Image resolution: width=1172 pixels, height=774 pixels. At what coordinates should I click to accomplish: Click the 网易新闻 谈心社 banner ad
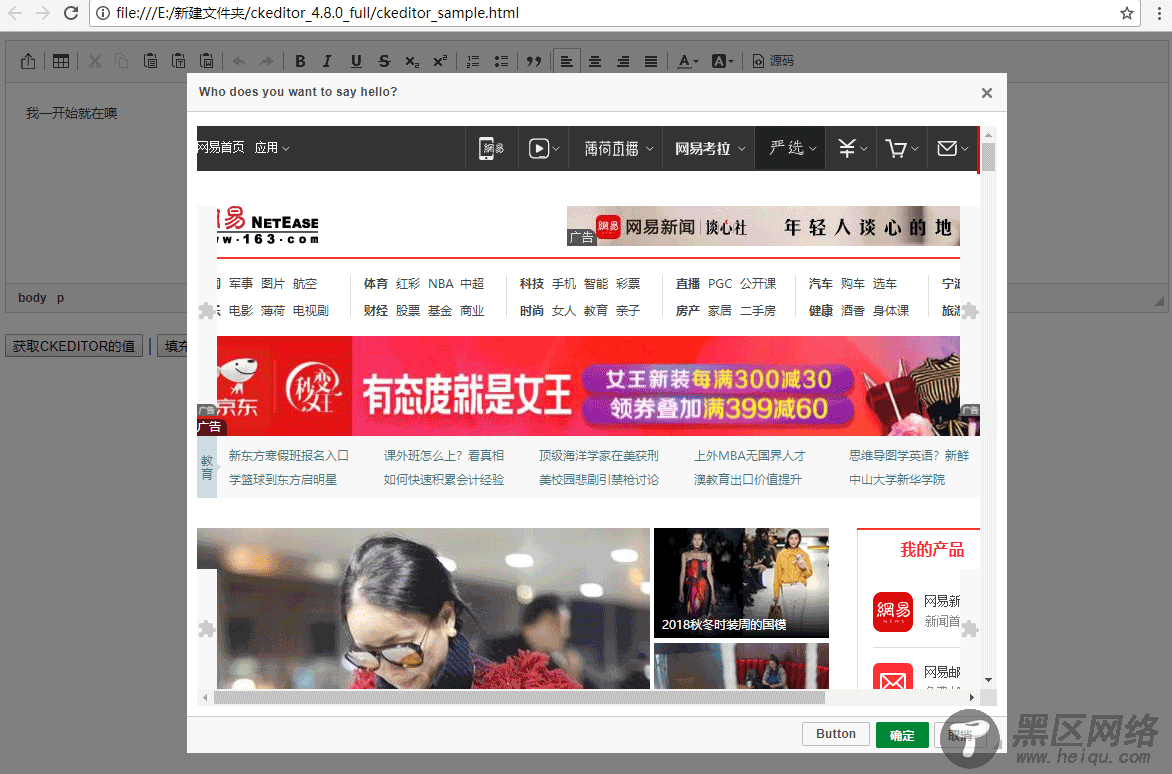pyautogui.click(x=763, y=226)
